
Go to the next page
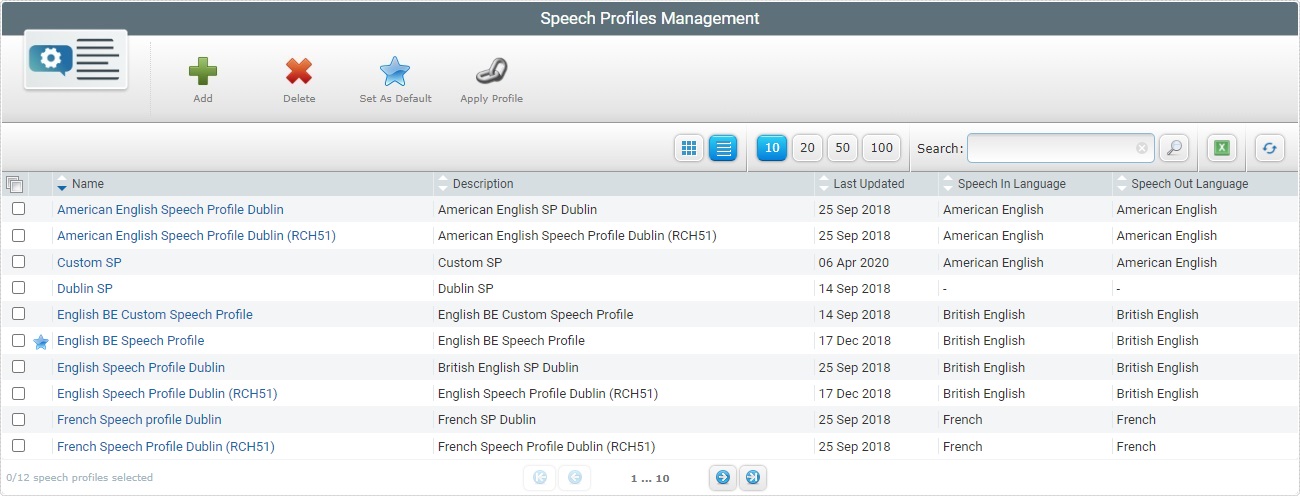(722, 478)
